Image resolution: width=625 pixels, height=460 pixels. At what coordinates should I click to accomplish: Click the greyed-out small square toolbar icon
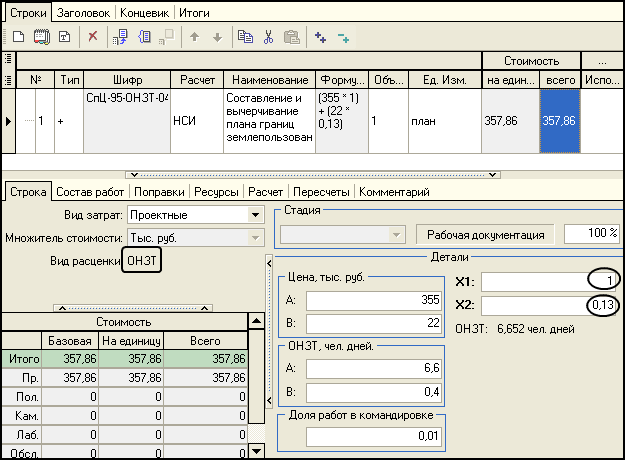pos(167,37)
